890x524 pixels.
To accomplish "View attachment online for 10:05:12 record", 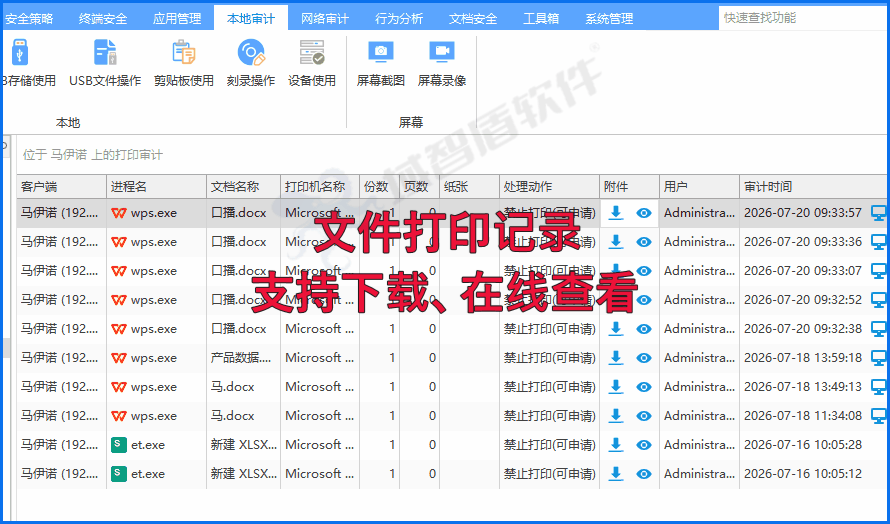I will tap(644, 473).
